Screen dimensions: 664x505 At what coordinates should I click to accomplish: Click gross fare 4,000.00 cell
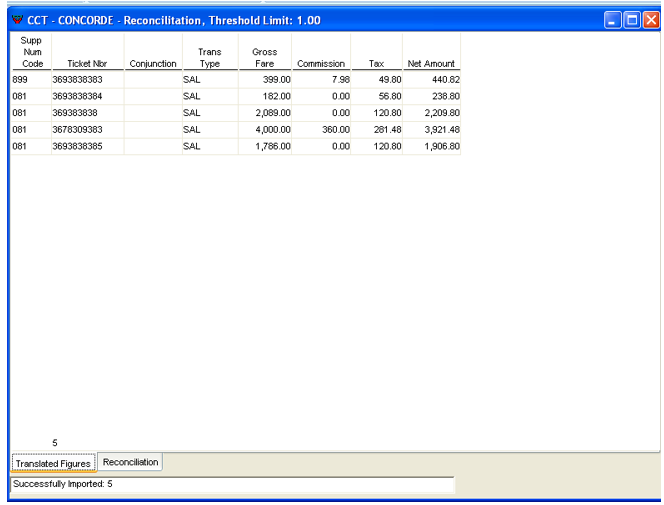[x=265, y=130]
